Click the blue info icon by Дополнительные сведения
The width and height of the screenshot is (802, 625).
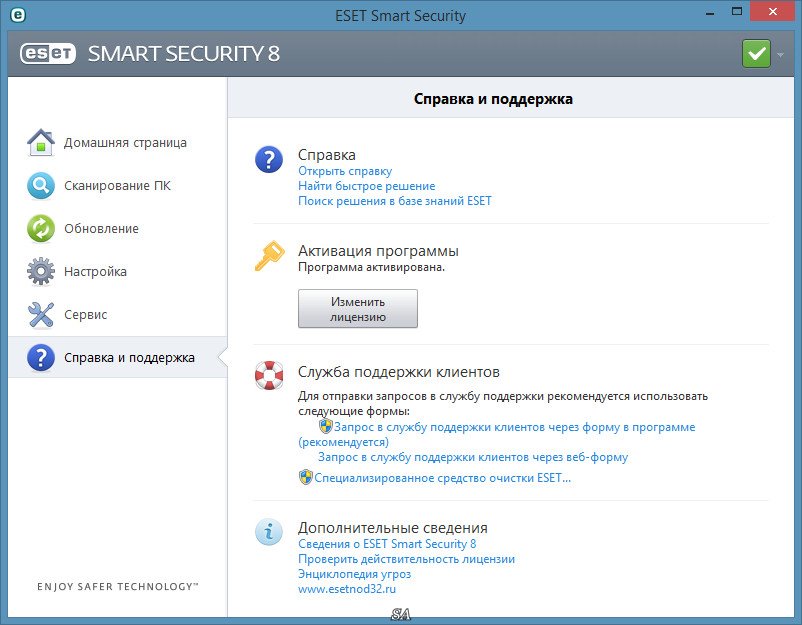point(269,532)
